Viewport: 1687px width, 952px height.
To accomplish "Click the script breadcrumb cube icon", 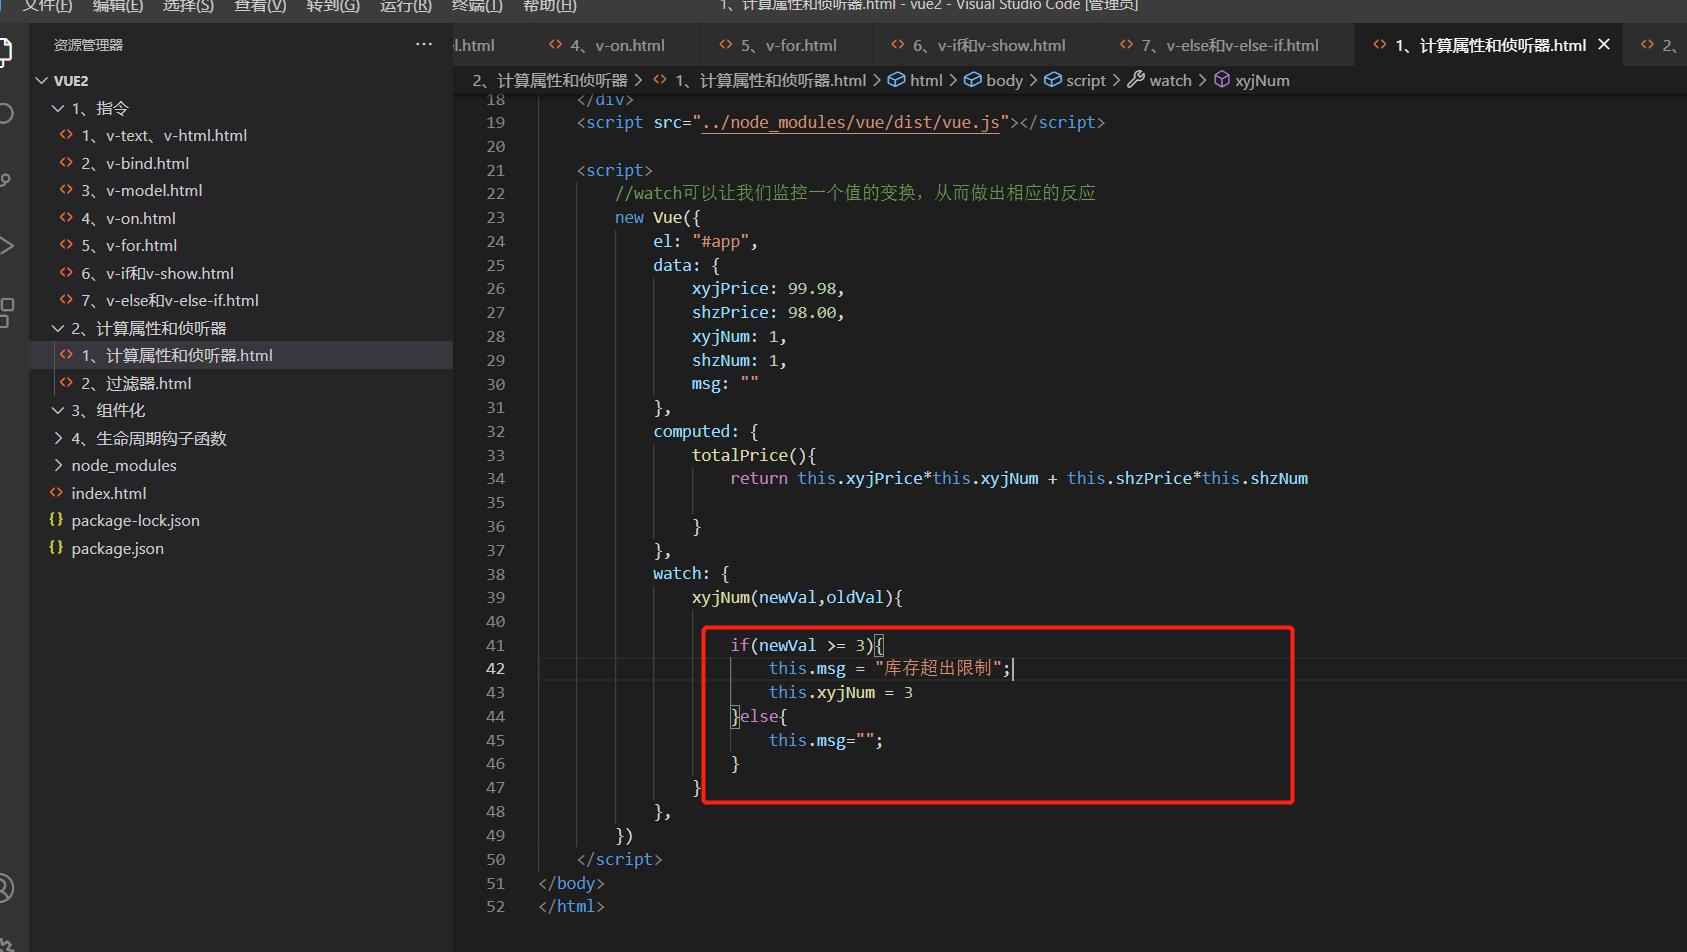I will [x=1052, y=80].
